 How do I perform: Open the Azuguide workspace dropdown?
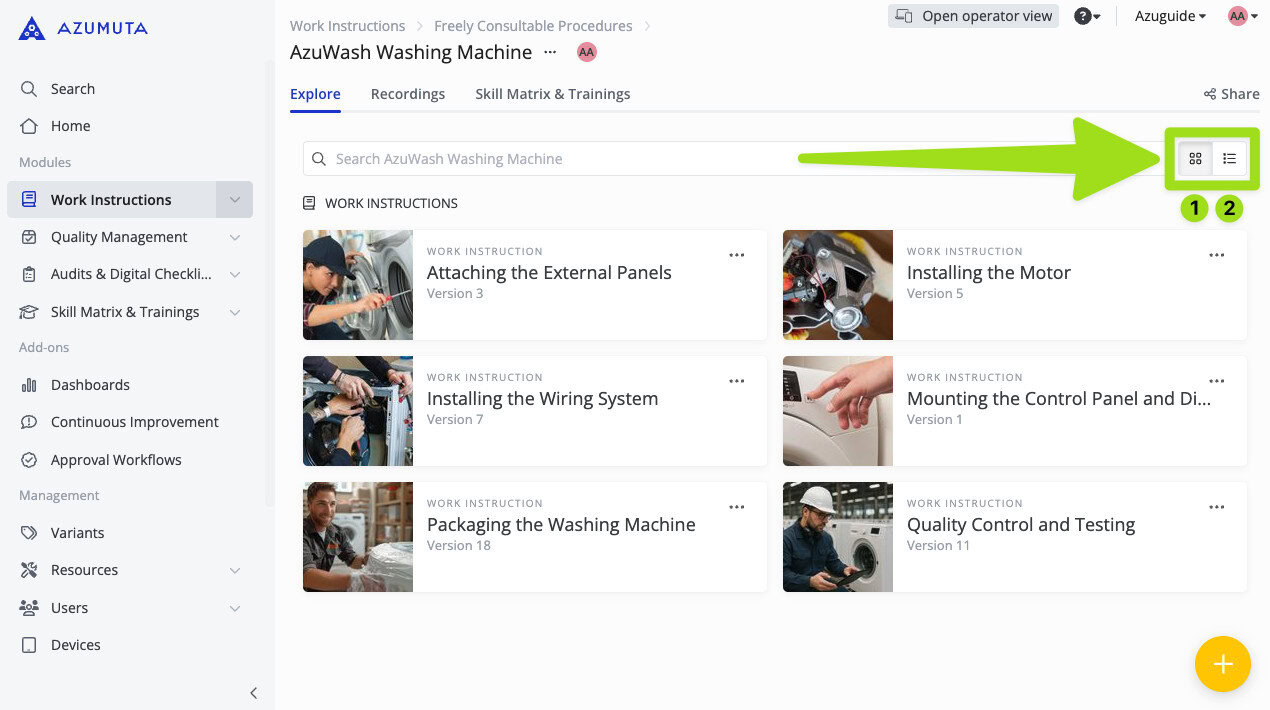pos(1170,16)
